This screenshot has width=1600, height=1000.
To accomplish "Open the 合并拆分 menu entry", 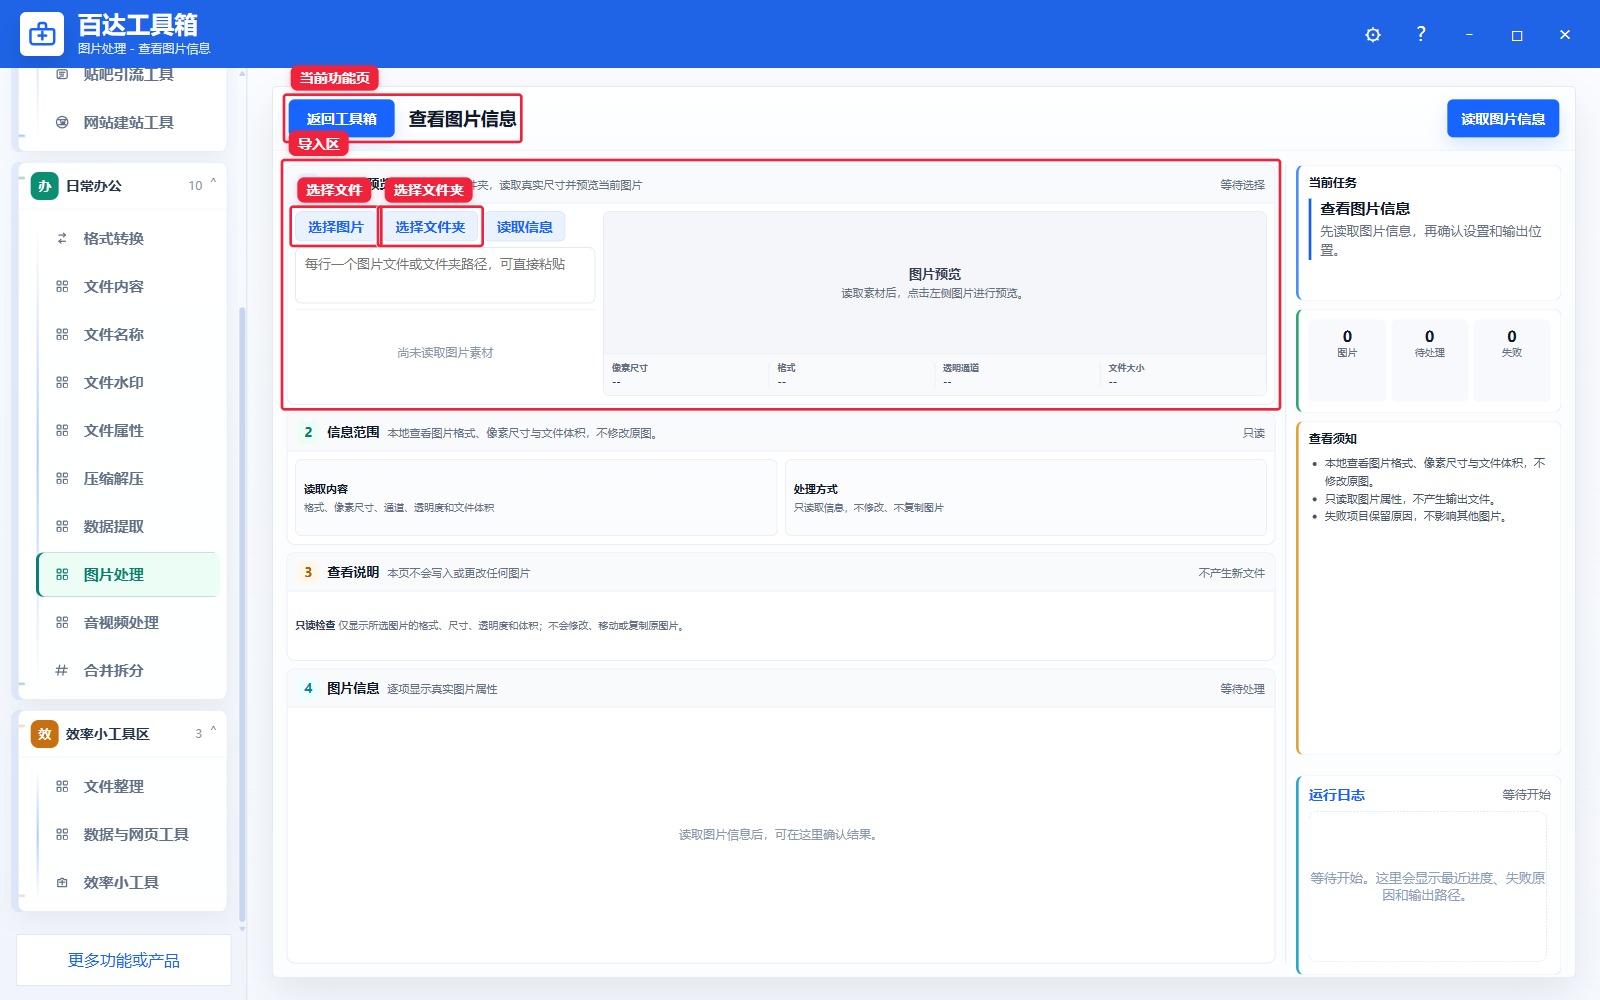I will point(128,671).
